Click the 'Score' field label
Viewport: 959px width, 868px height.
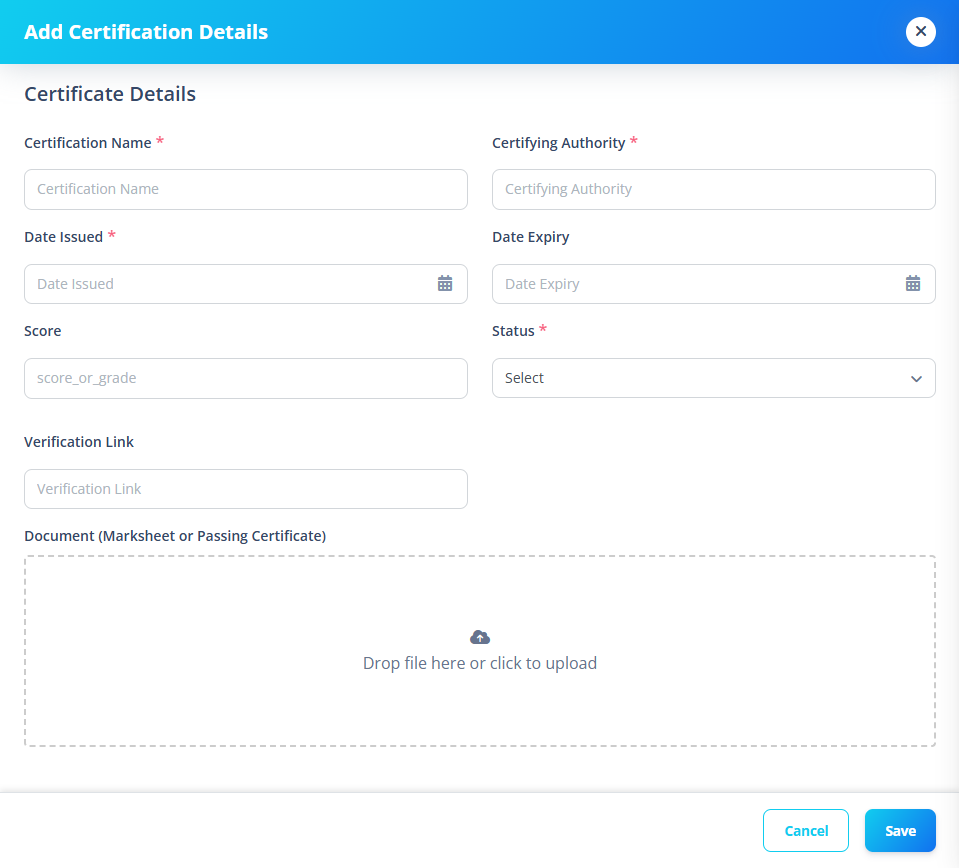pos(43,331)
